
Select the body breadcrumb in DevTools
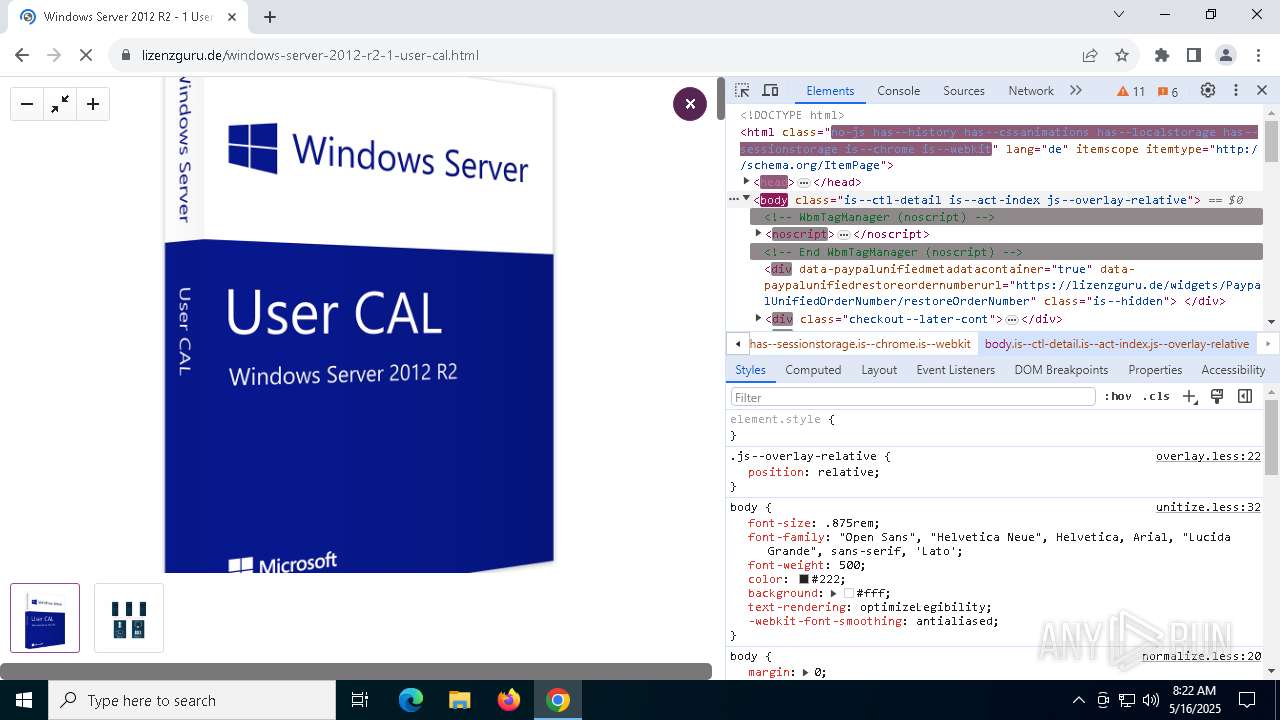(x=1117, y=343)
